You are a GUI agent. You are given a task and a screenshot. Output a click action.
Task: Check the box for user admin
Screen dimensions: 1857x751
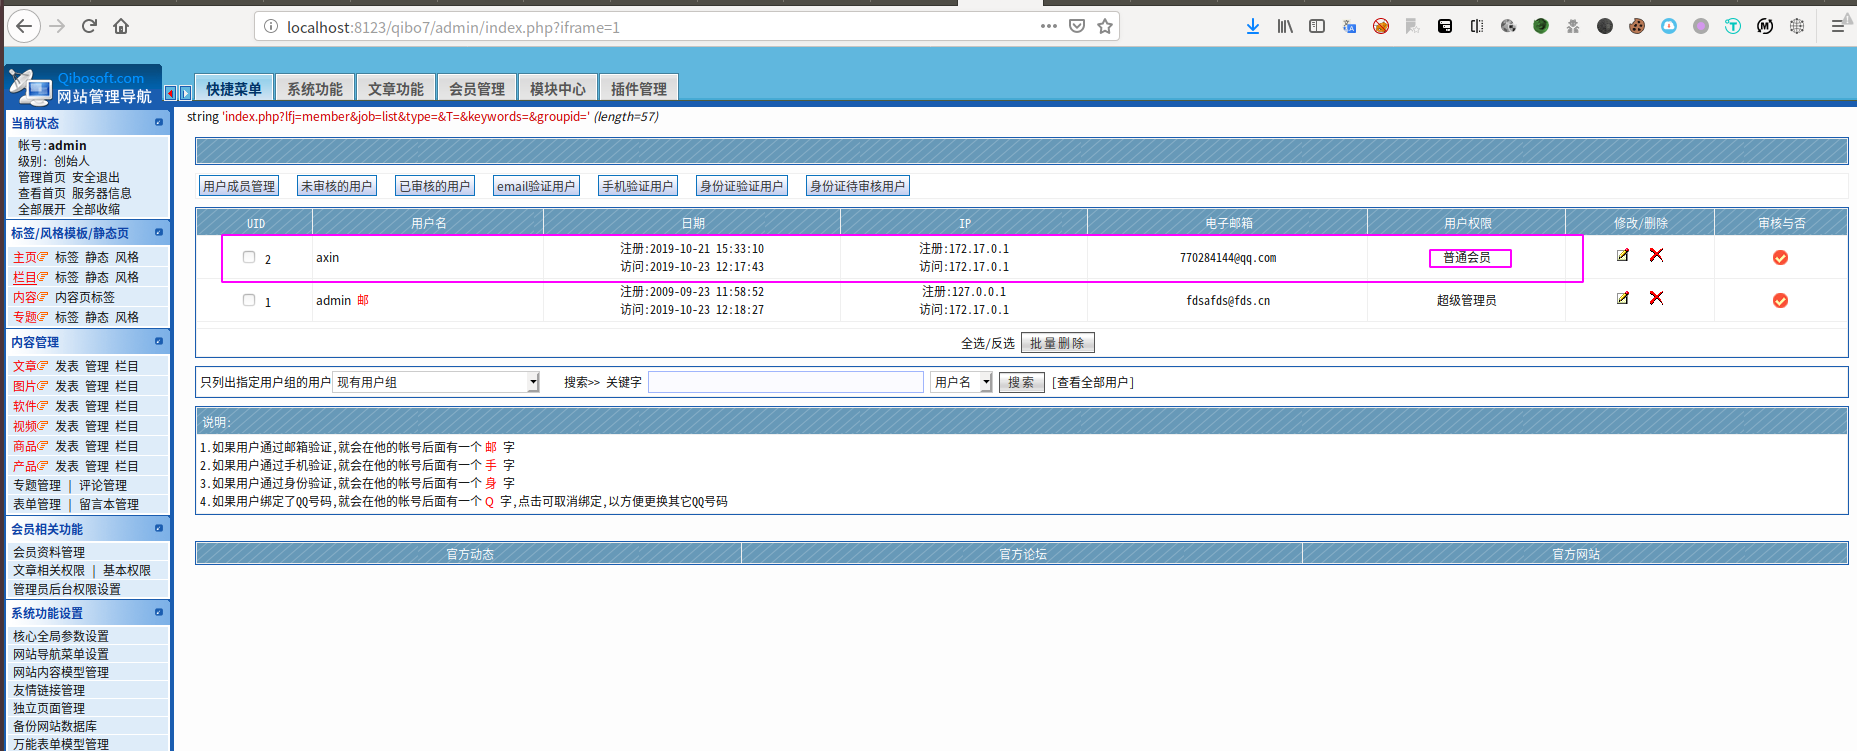pyautogui.click(x=249, y=300)
